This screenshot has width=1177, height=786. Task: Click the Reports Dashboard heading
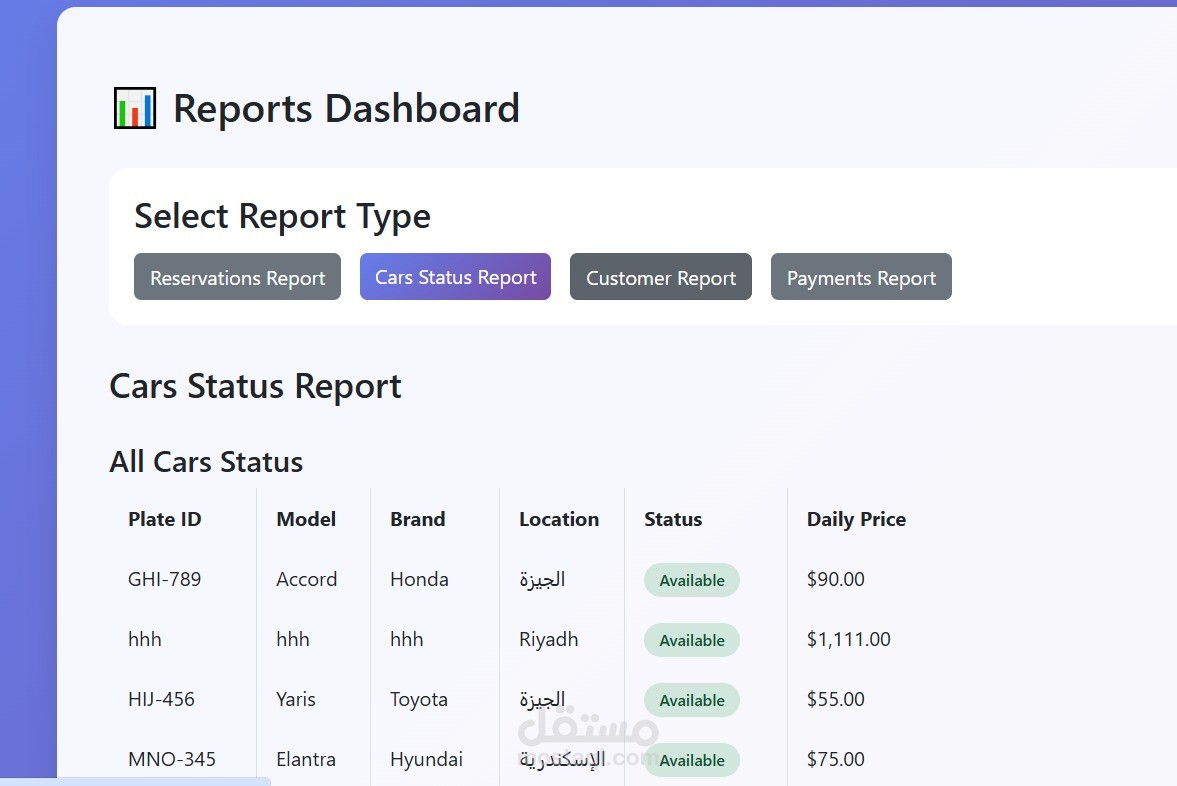[346, 108]
